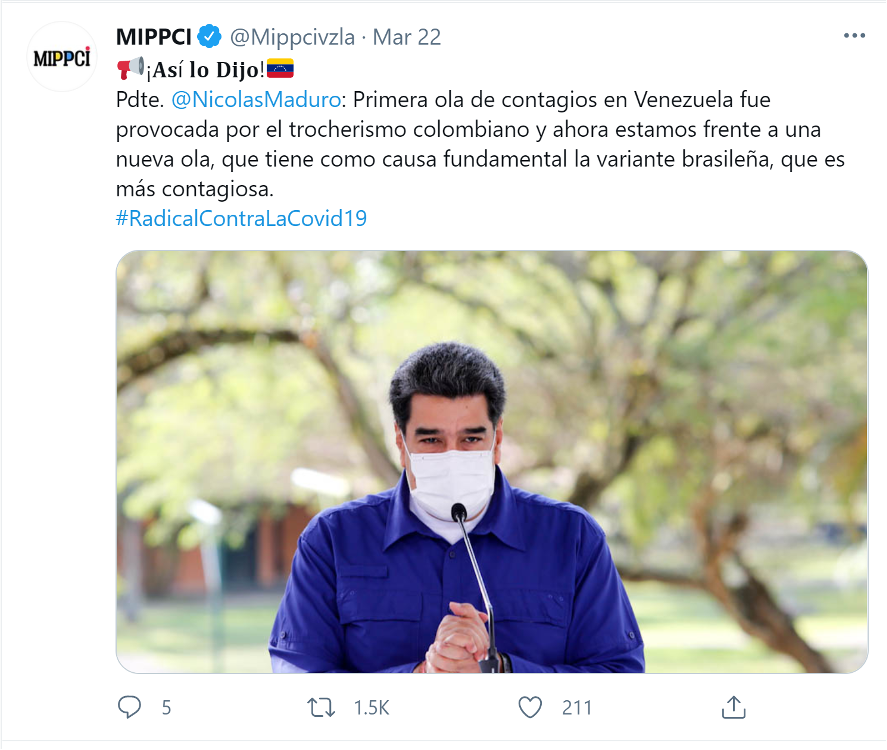Click the MIPPCI profile avatar
Screen dimensions: 887x750
point(62,57)
